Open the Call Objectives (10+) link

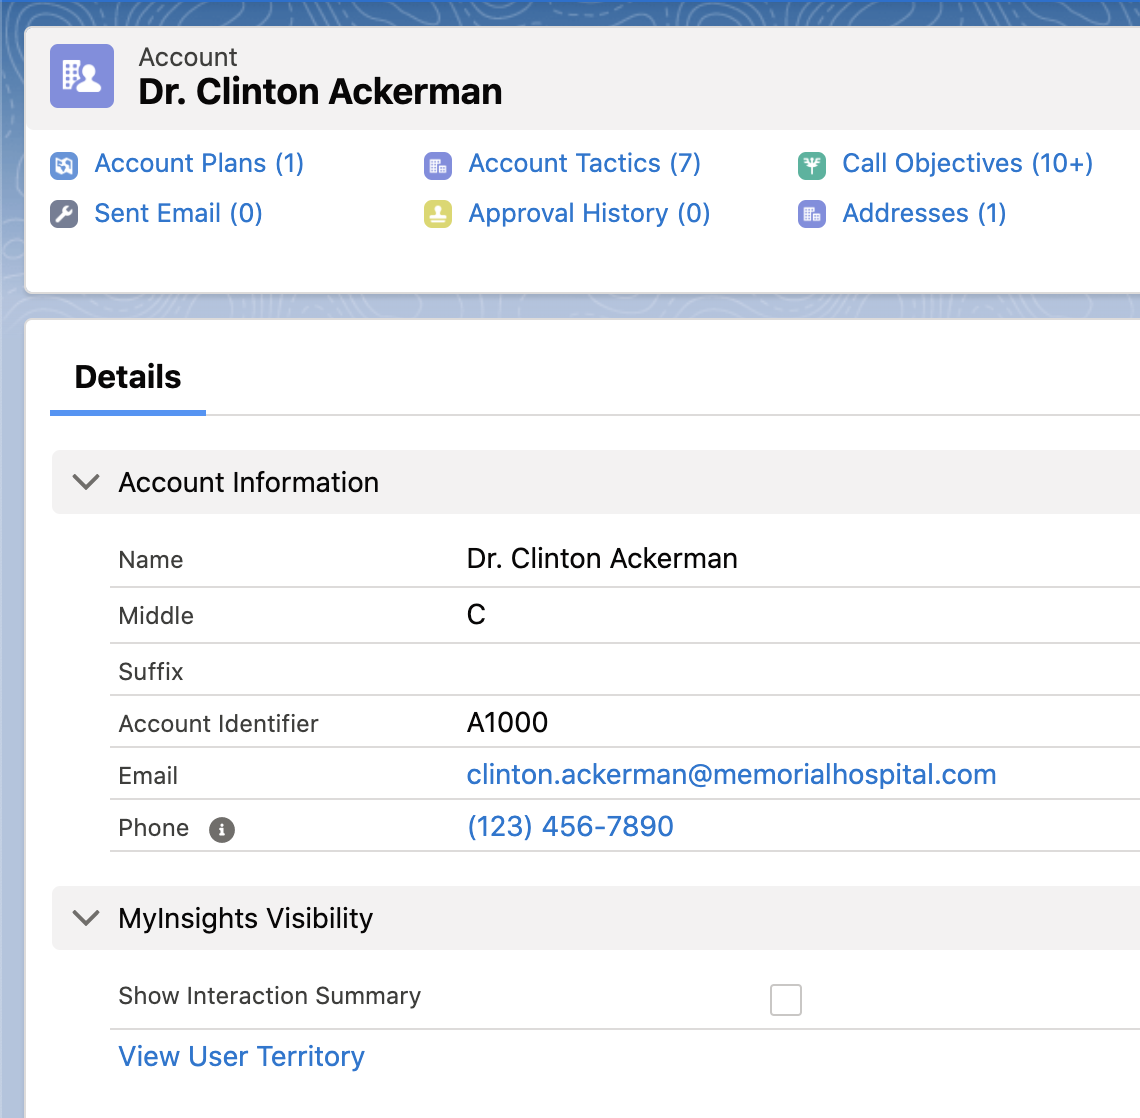click(x=967, y=164)
